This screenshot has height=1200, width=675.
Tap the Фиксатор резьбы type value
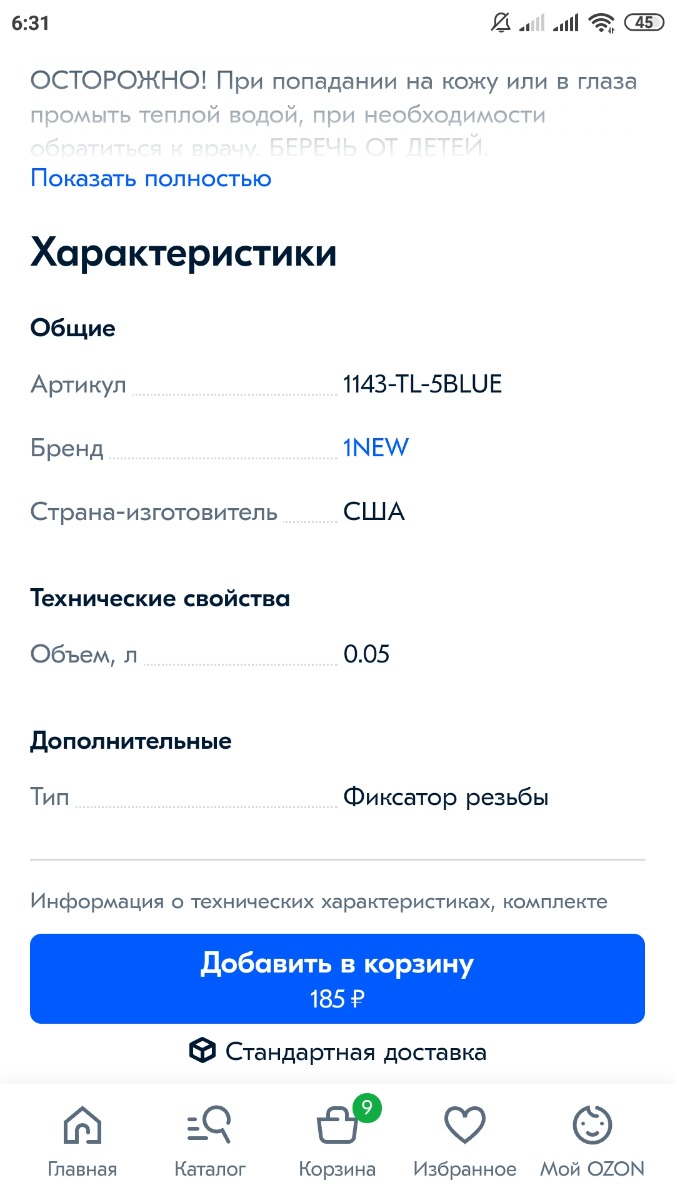point(446,798)
